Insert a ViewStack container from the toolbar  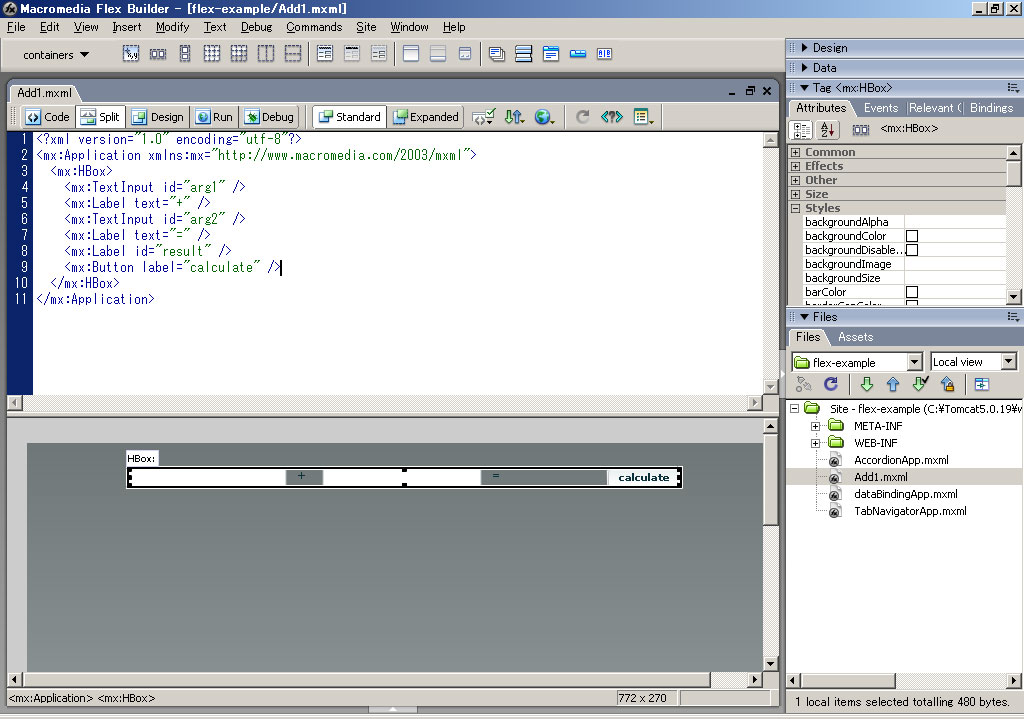[497, 54]
